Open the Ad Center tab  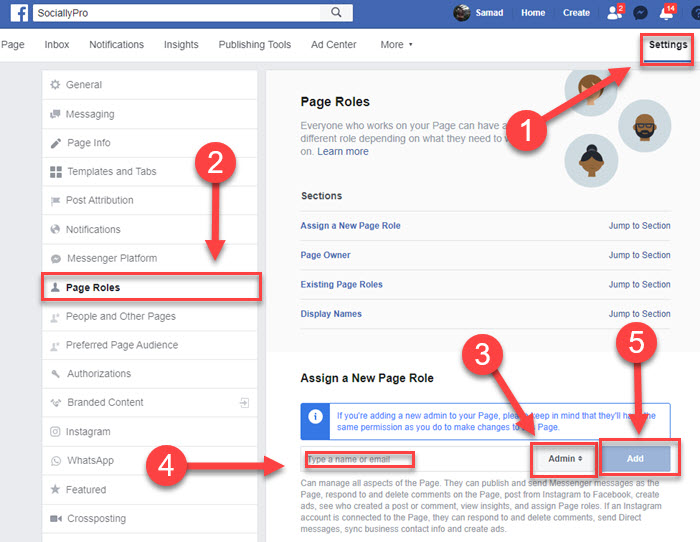[333, 45]
